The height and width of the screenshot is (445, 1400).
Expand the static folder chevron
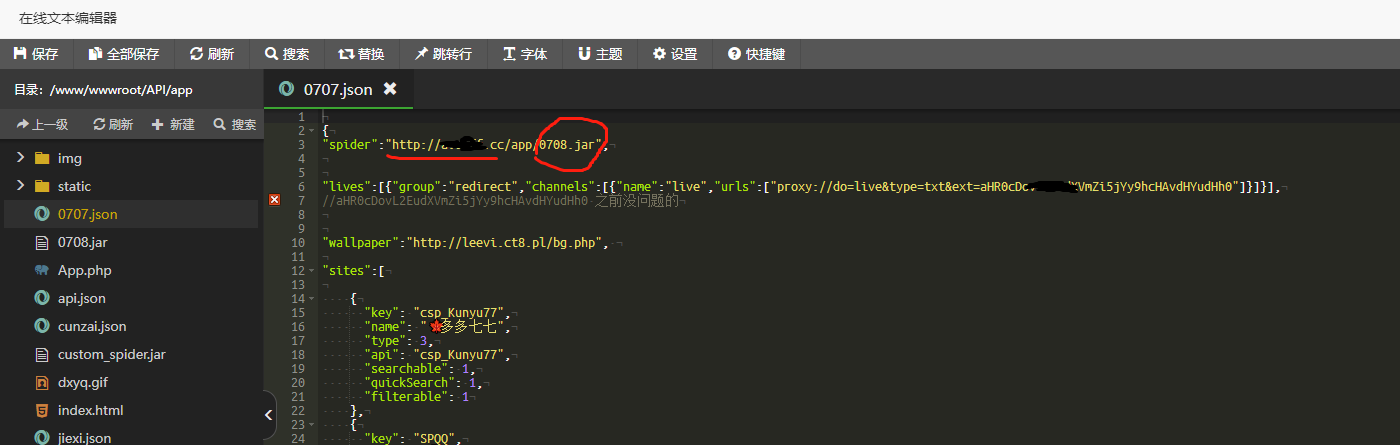tap(20, 186)
